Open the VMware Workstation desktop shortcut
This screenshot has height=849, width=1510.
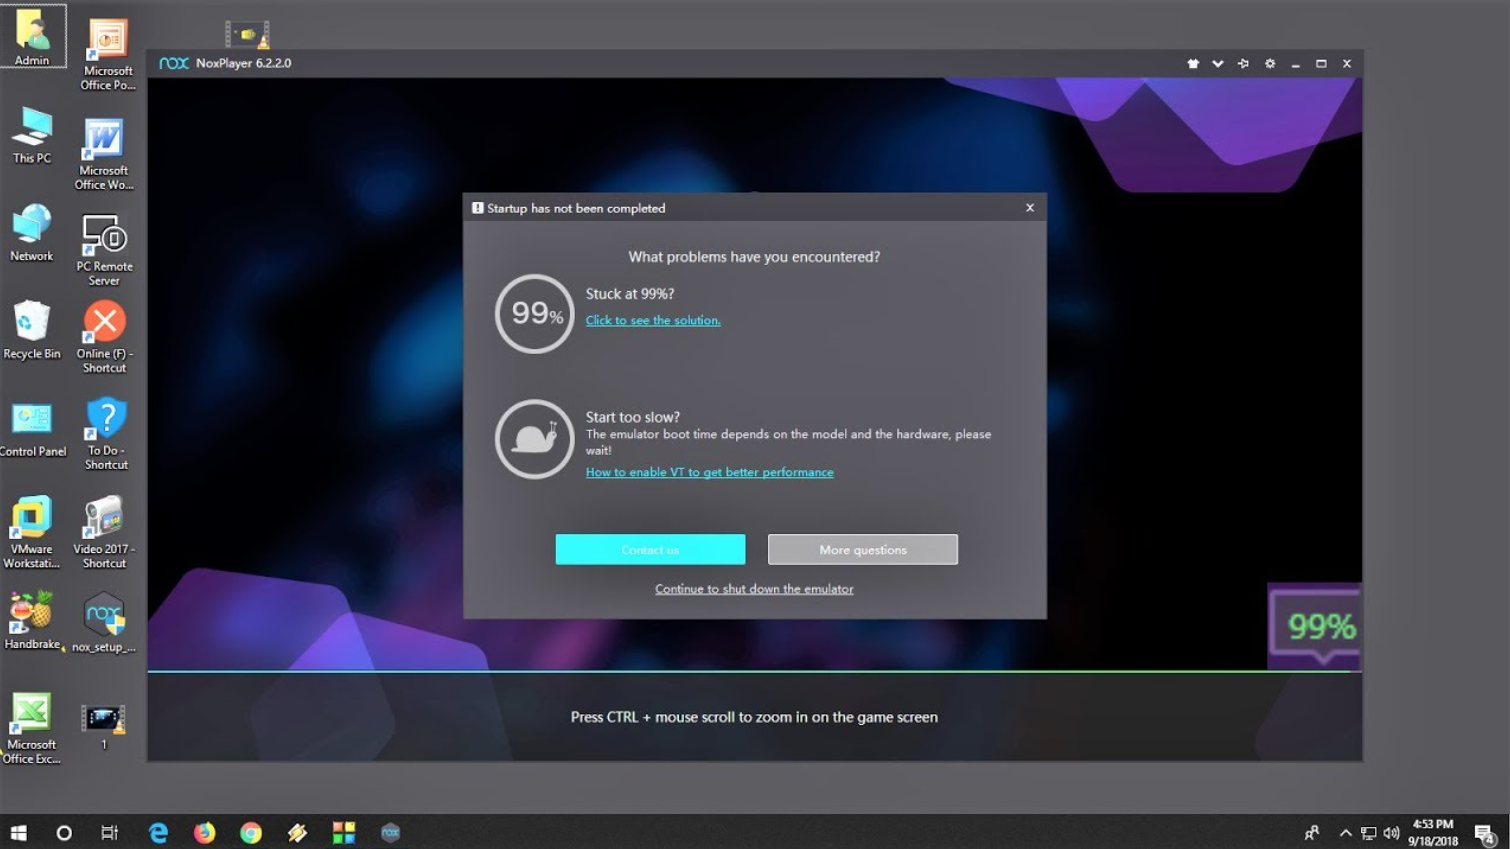[x=31, y=533]
